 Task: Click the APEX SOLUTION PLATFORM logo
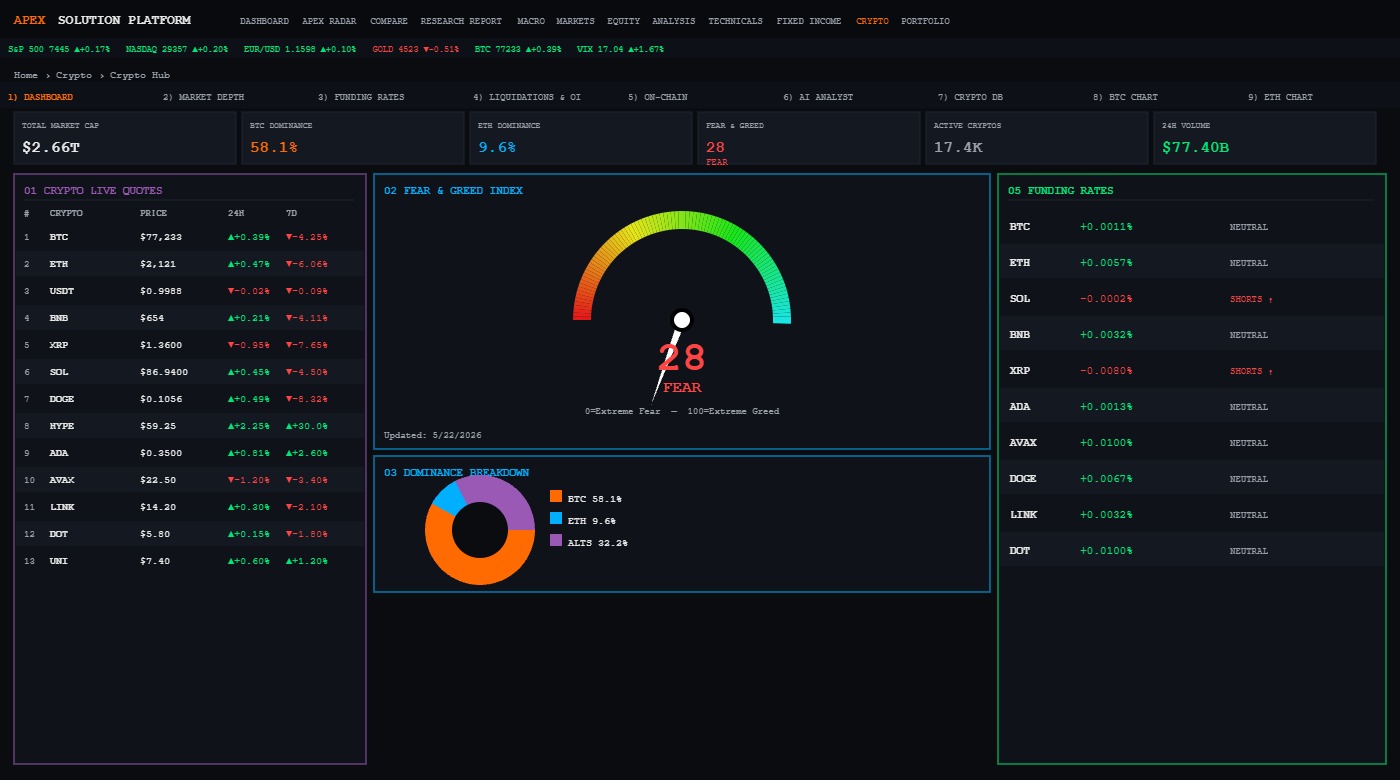[x=102, y=20]
